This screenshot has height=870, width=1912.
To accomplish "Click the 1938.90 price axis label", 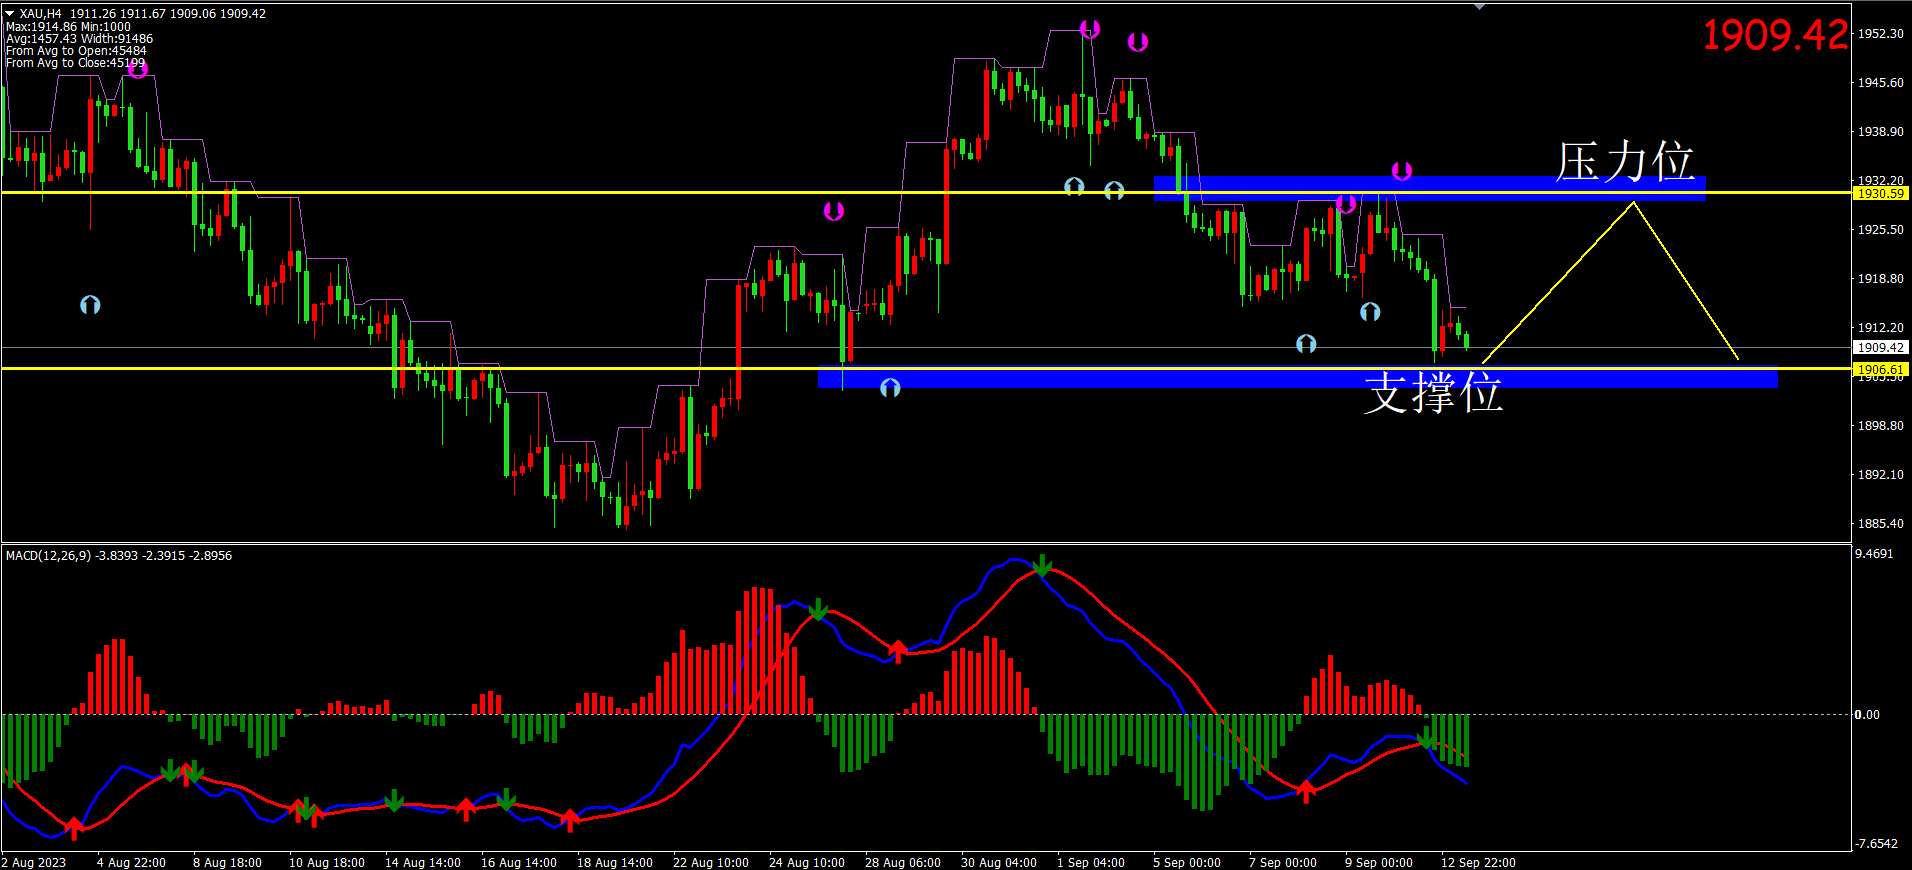I will [x=1881, y=131].
